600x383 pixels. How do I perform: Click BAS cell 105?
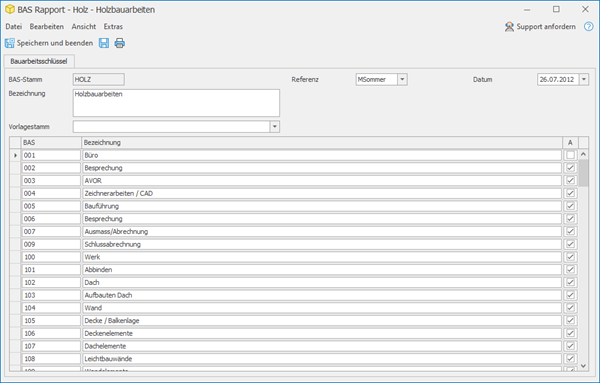pos(51,321)
